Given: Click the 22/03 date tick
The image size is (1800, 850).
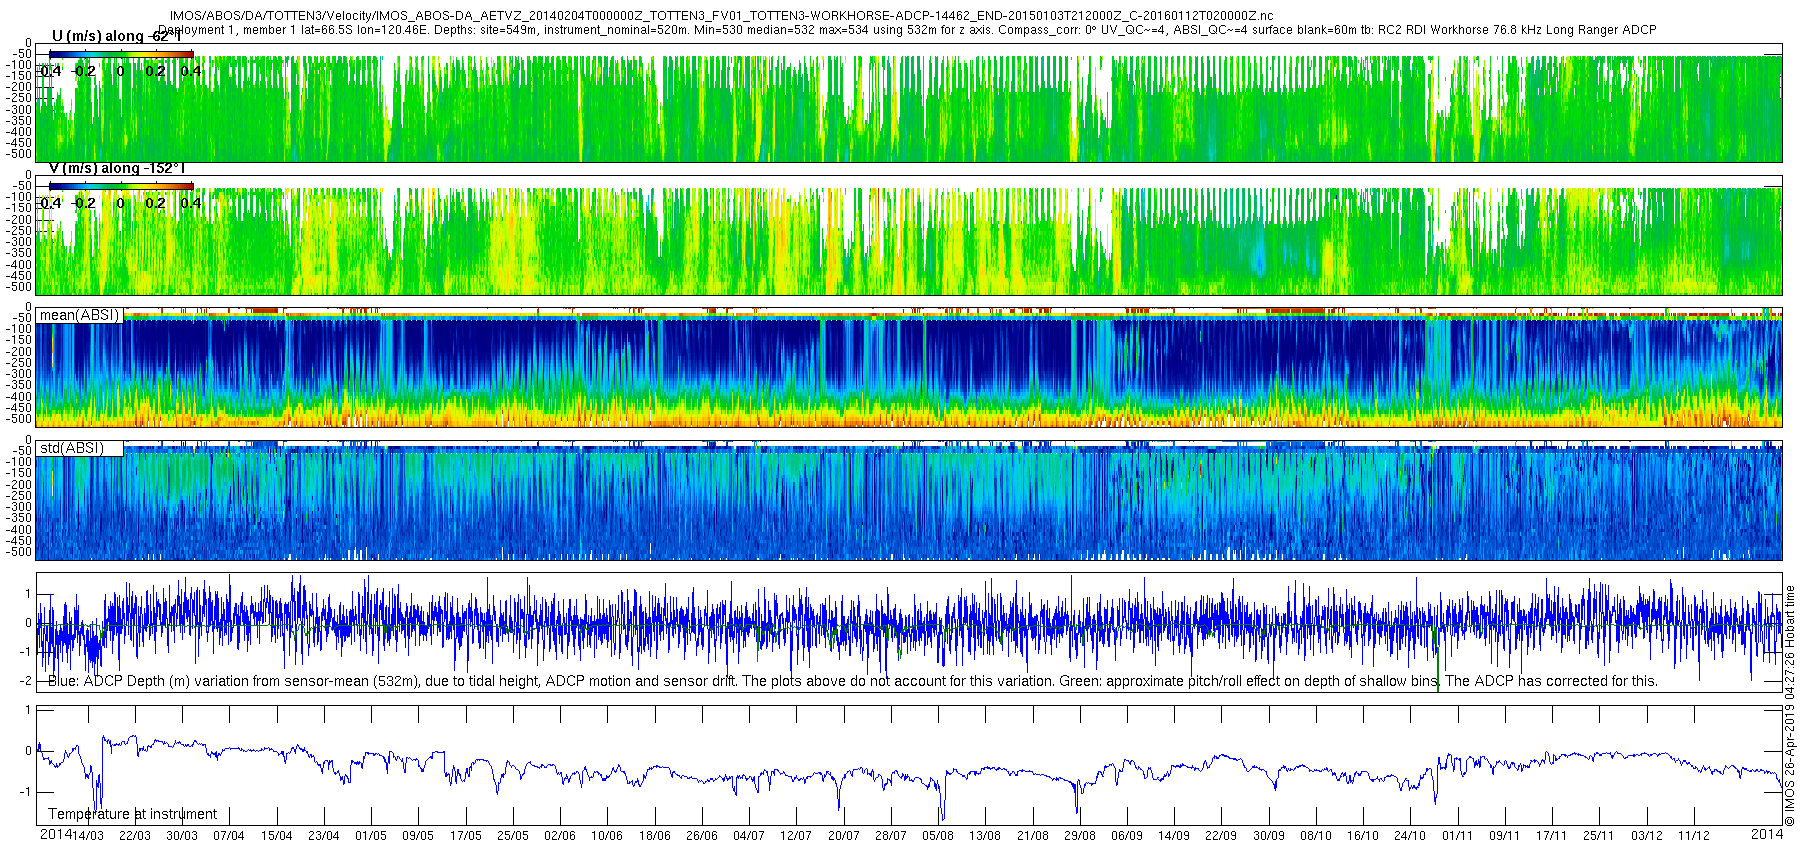Looking at the screenshot, I should (135, 836).
